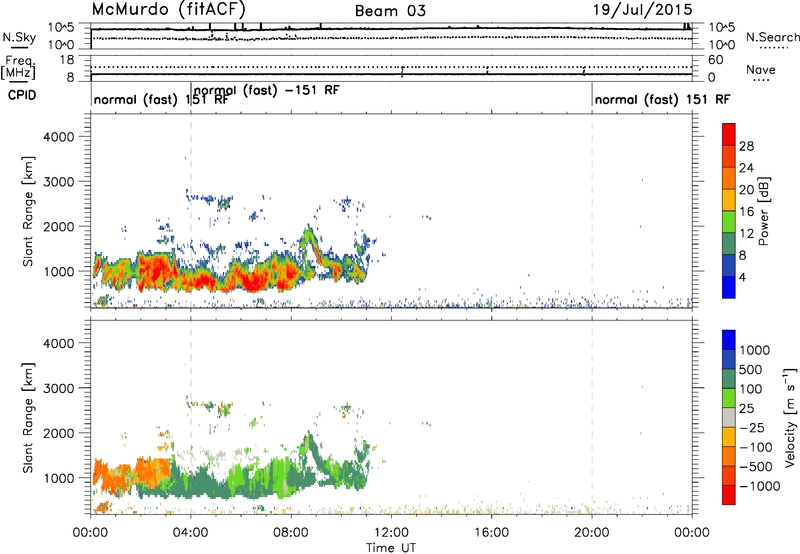The height and width of the screenshot is (554, 800).
Task: Click the '4000' tick on power panel
Action: tap(58, 137)
